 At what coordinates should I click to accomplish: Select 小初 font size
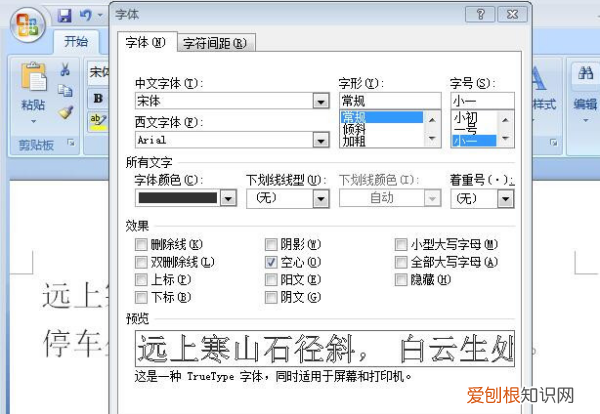point(474,117)
